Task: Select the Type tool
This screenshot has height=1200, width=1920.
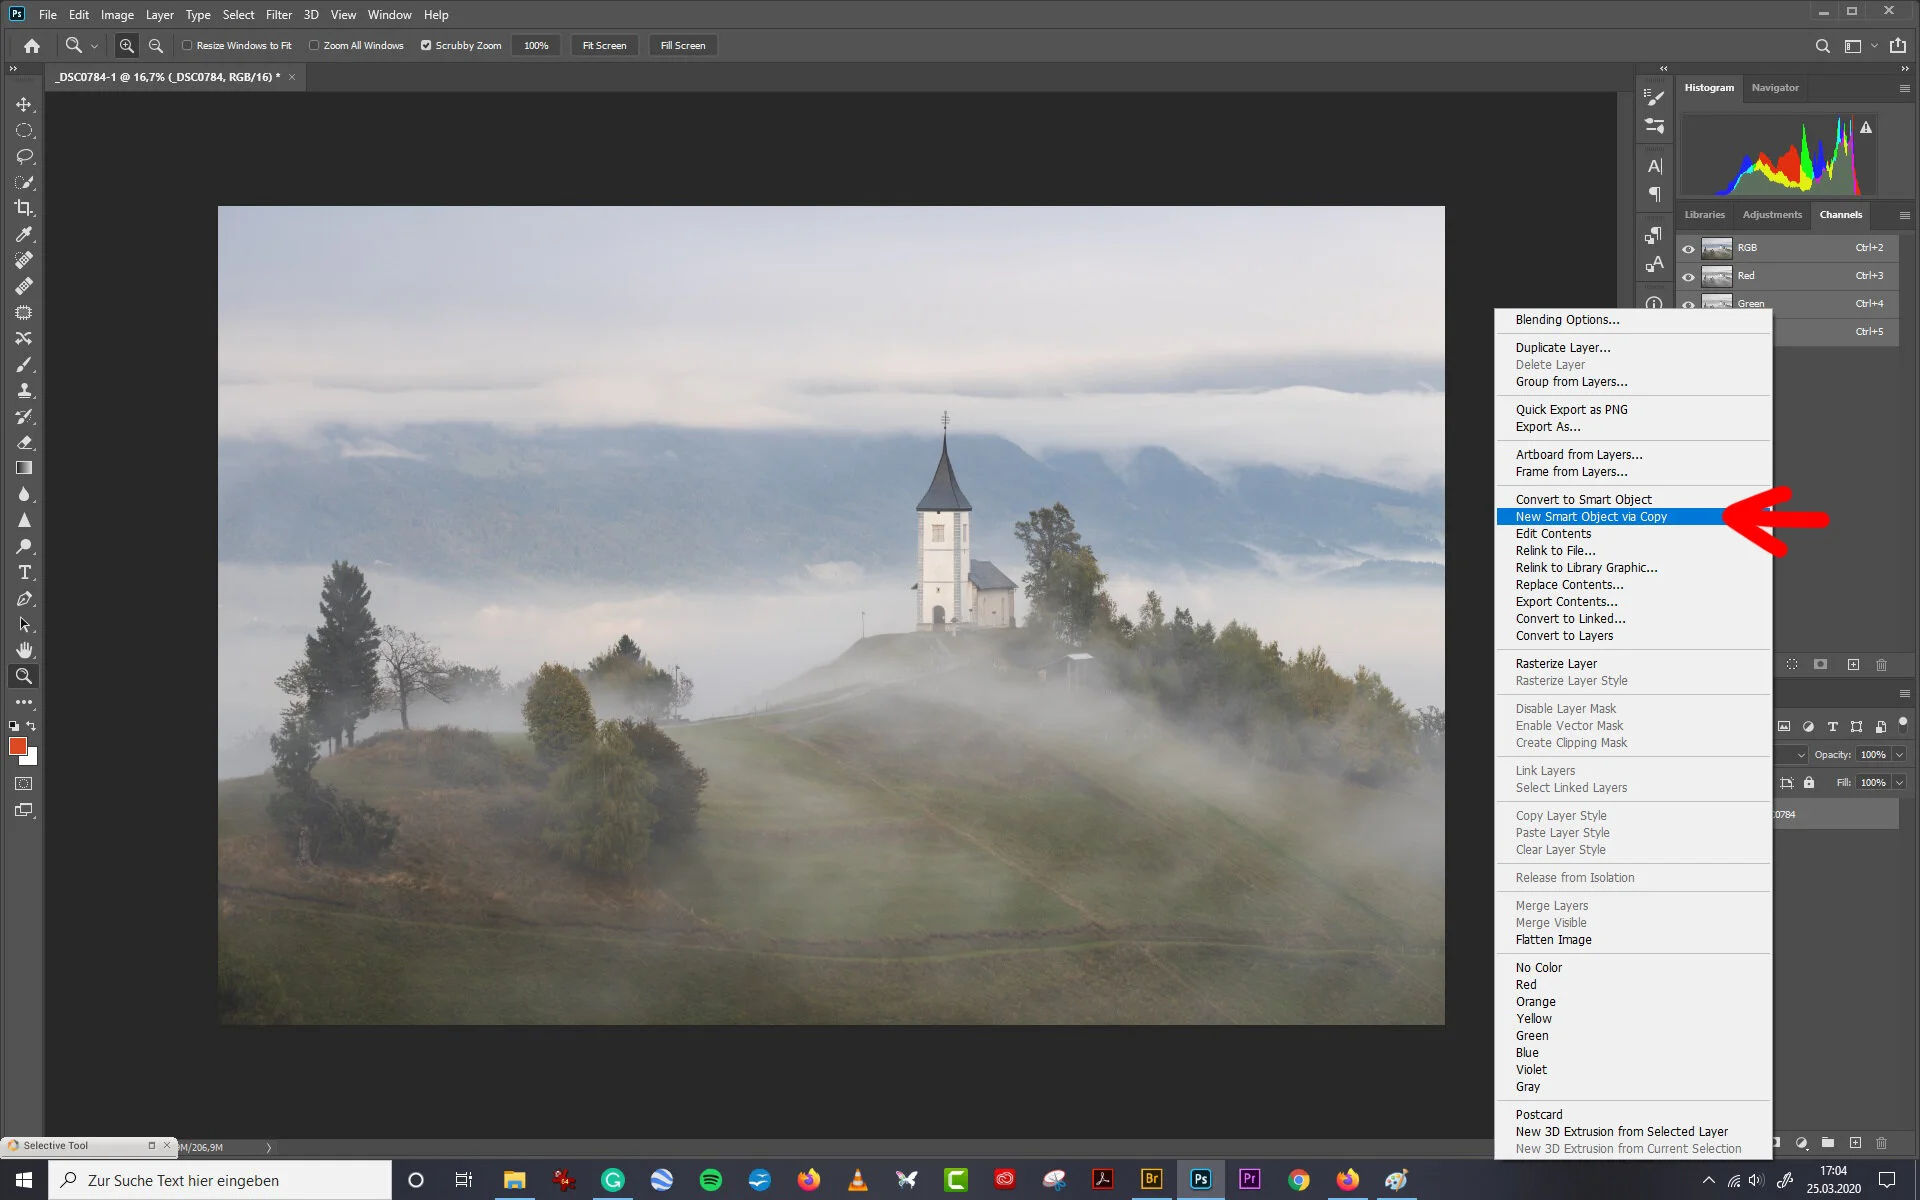Action: (24, 572)
